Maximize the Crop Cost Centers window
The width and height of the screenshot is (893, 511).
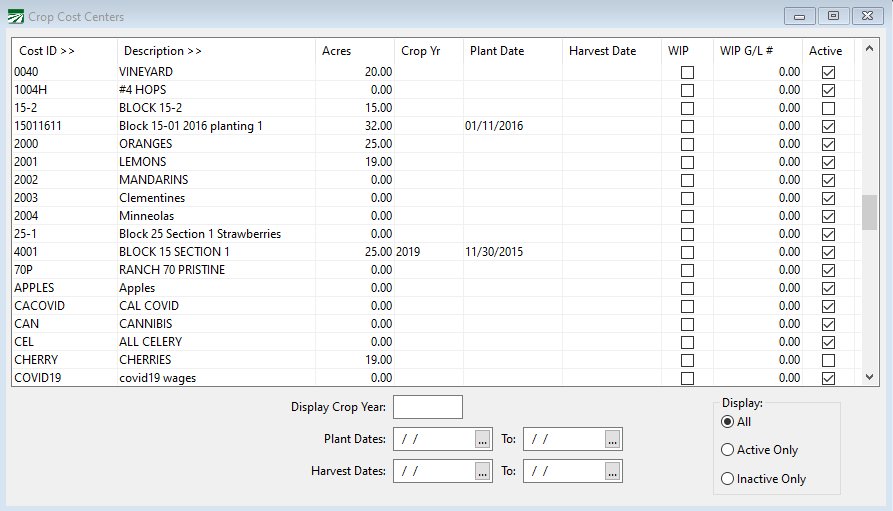coord(832,16)
